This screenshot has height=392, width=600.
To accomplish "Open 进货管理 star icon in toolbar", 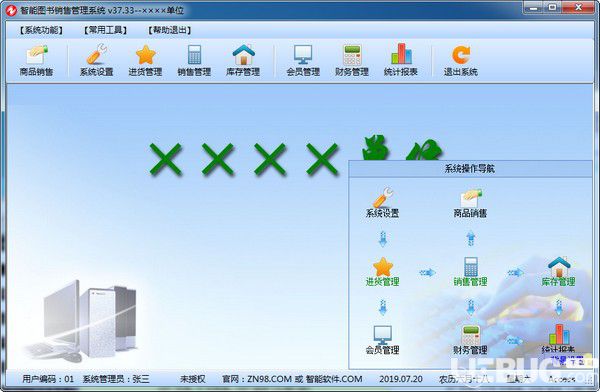I will point(145,60).
